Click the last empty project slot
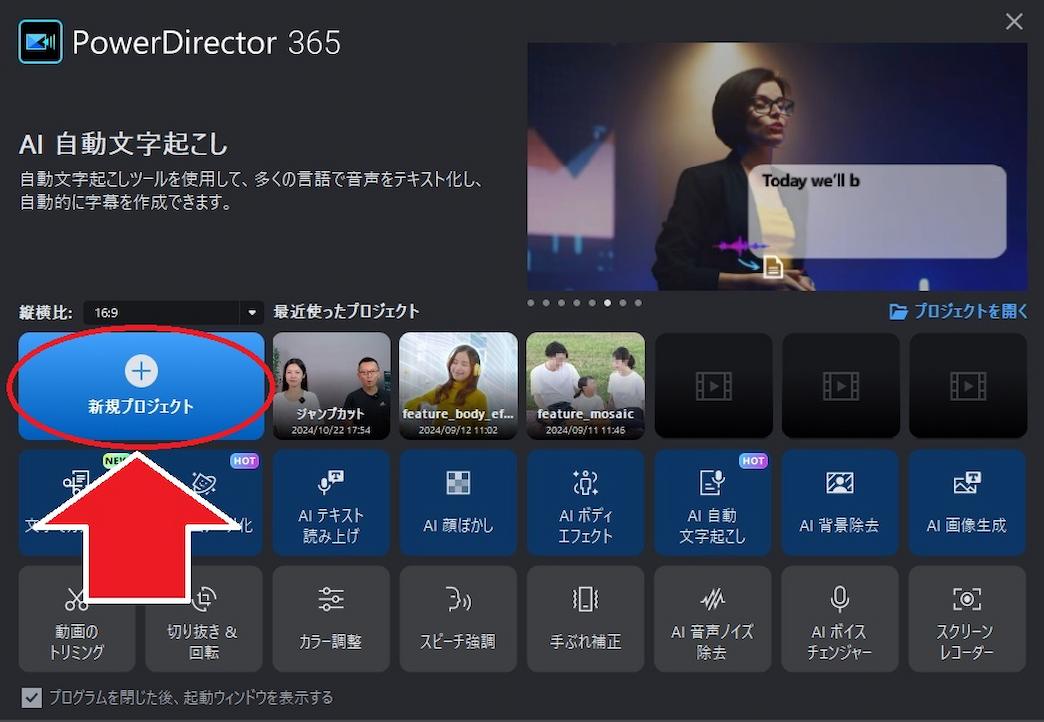The width and height of the screenshot is (1044, 722). (x=967, y=386)
